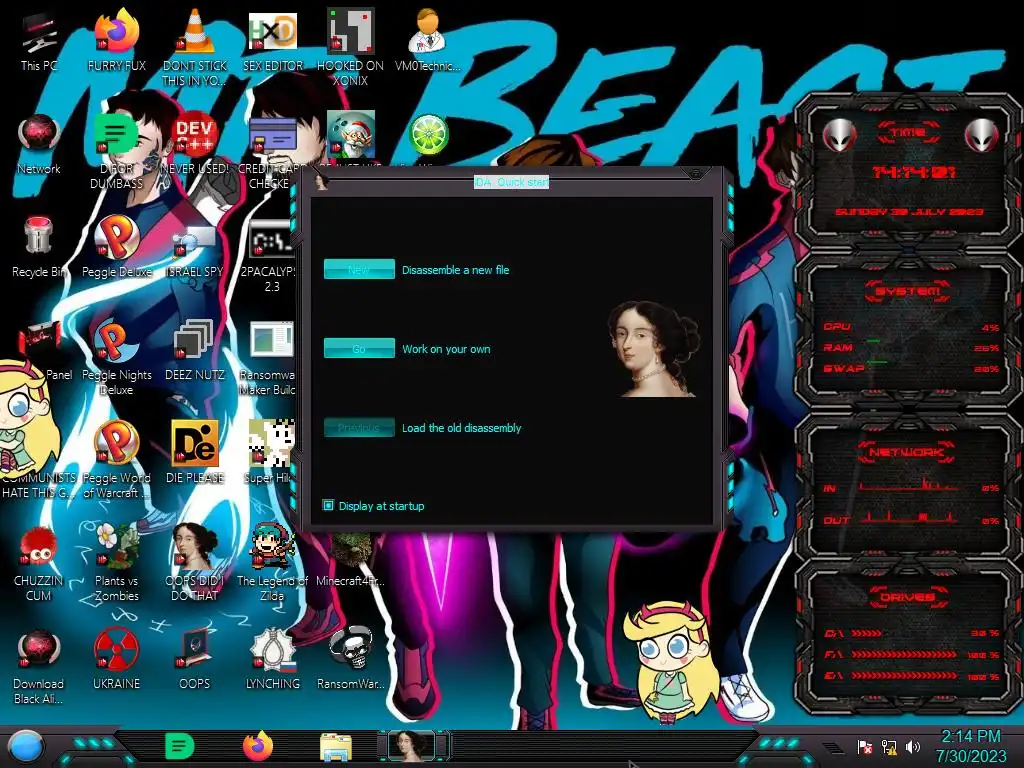
Task: Open File Explorer from the taskbar
Action: (336, 747)
